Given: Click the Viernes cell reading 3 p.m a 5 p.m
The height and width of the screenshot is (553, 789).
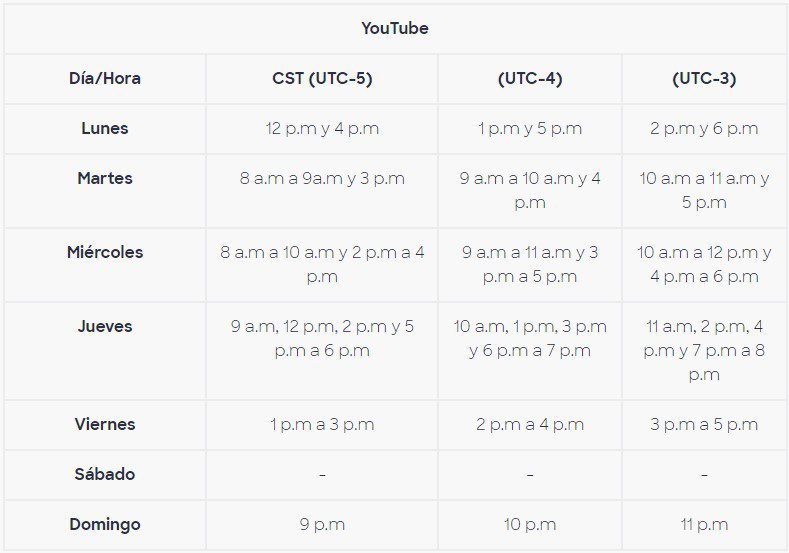Looking at the screenshot, I should (704, 425).
